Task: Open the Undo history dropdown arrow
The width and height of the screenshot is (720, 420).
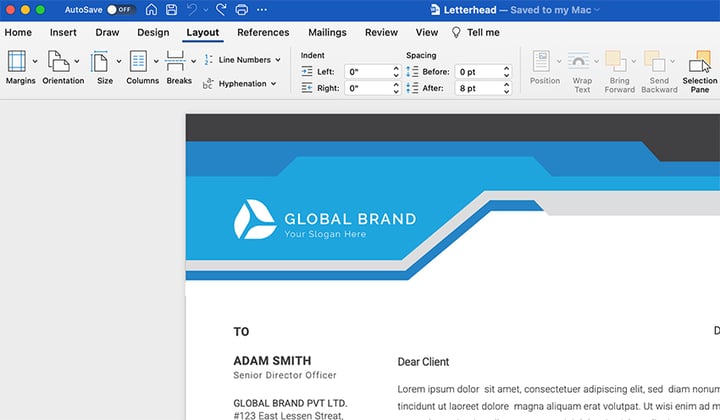Action: tap(206, 10)
